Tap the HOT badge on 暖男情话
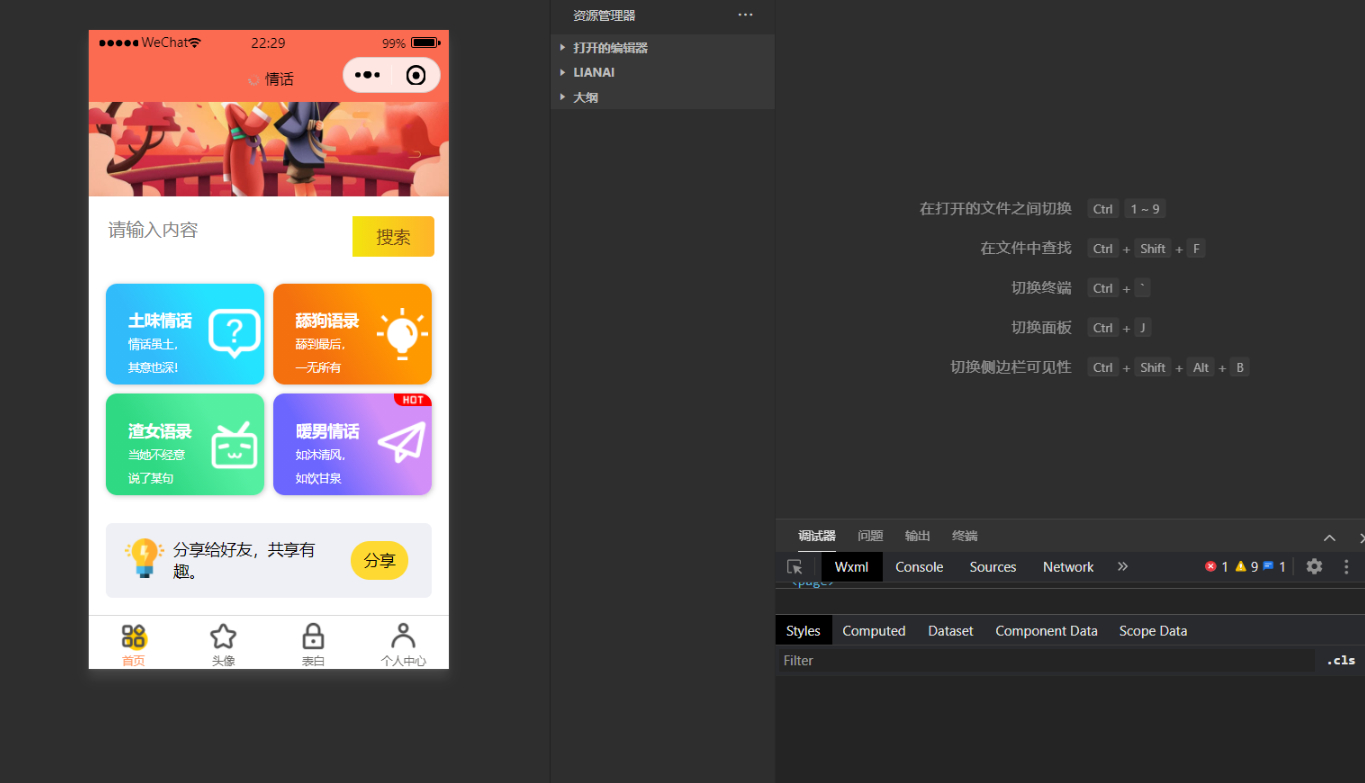Image resolution: width=1365 pixels, height=783 pixels. point(412,400)
